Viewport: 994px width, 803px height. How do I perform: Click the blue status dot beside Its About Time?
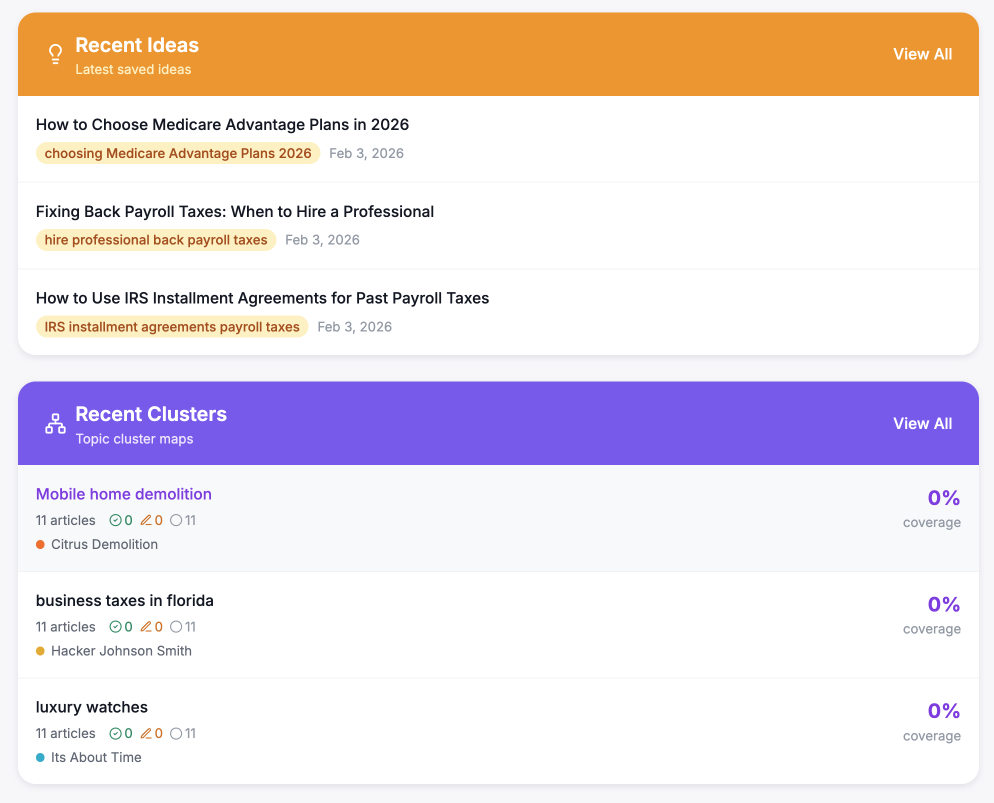(40, 757)
